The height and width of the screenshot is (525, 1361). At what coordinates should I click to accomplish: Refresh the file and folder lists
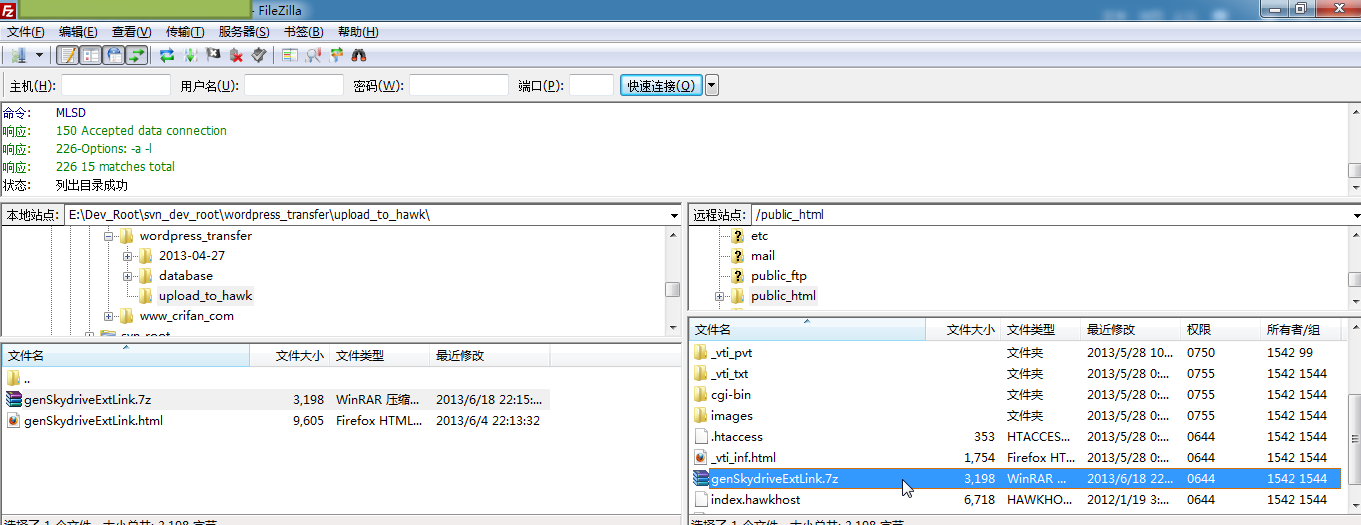click(x=167, y=55)
